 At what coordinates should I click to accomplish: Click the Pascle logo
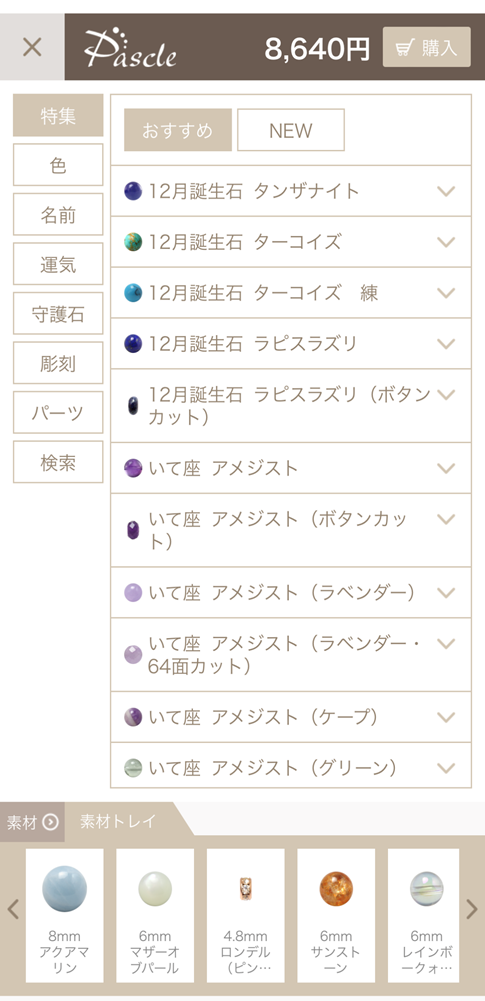[x=130, y=50]
